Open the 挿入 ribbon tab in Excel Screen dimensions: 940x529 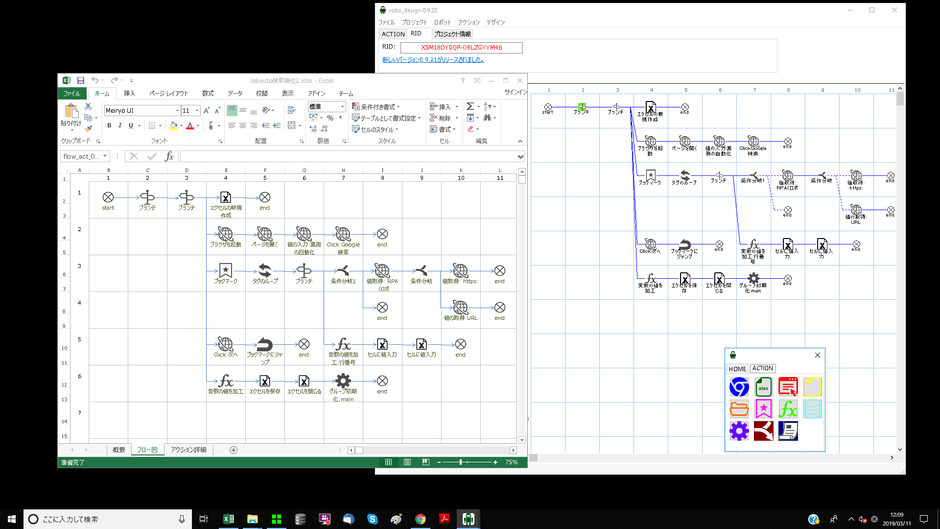[129, 93]
